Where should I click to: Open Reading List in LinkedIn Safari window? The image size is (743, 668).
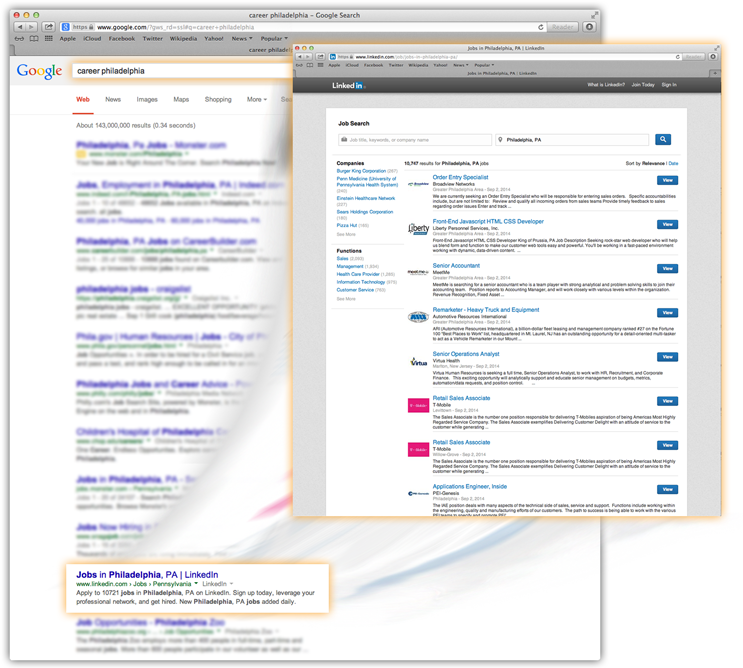[299, 65]
